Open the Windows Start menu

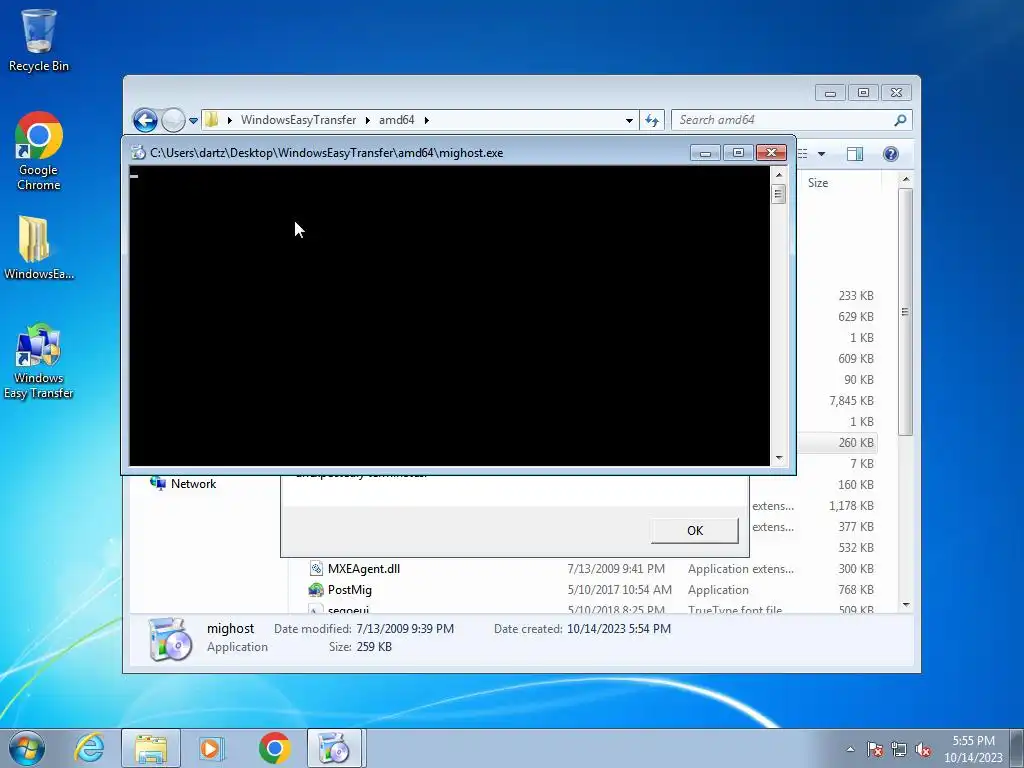(27, 748)
